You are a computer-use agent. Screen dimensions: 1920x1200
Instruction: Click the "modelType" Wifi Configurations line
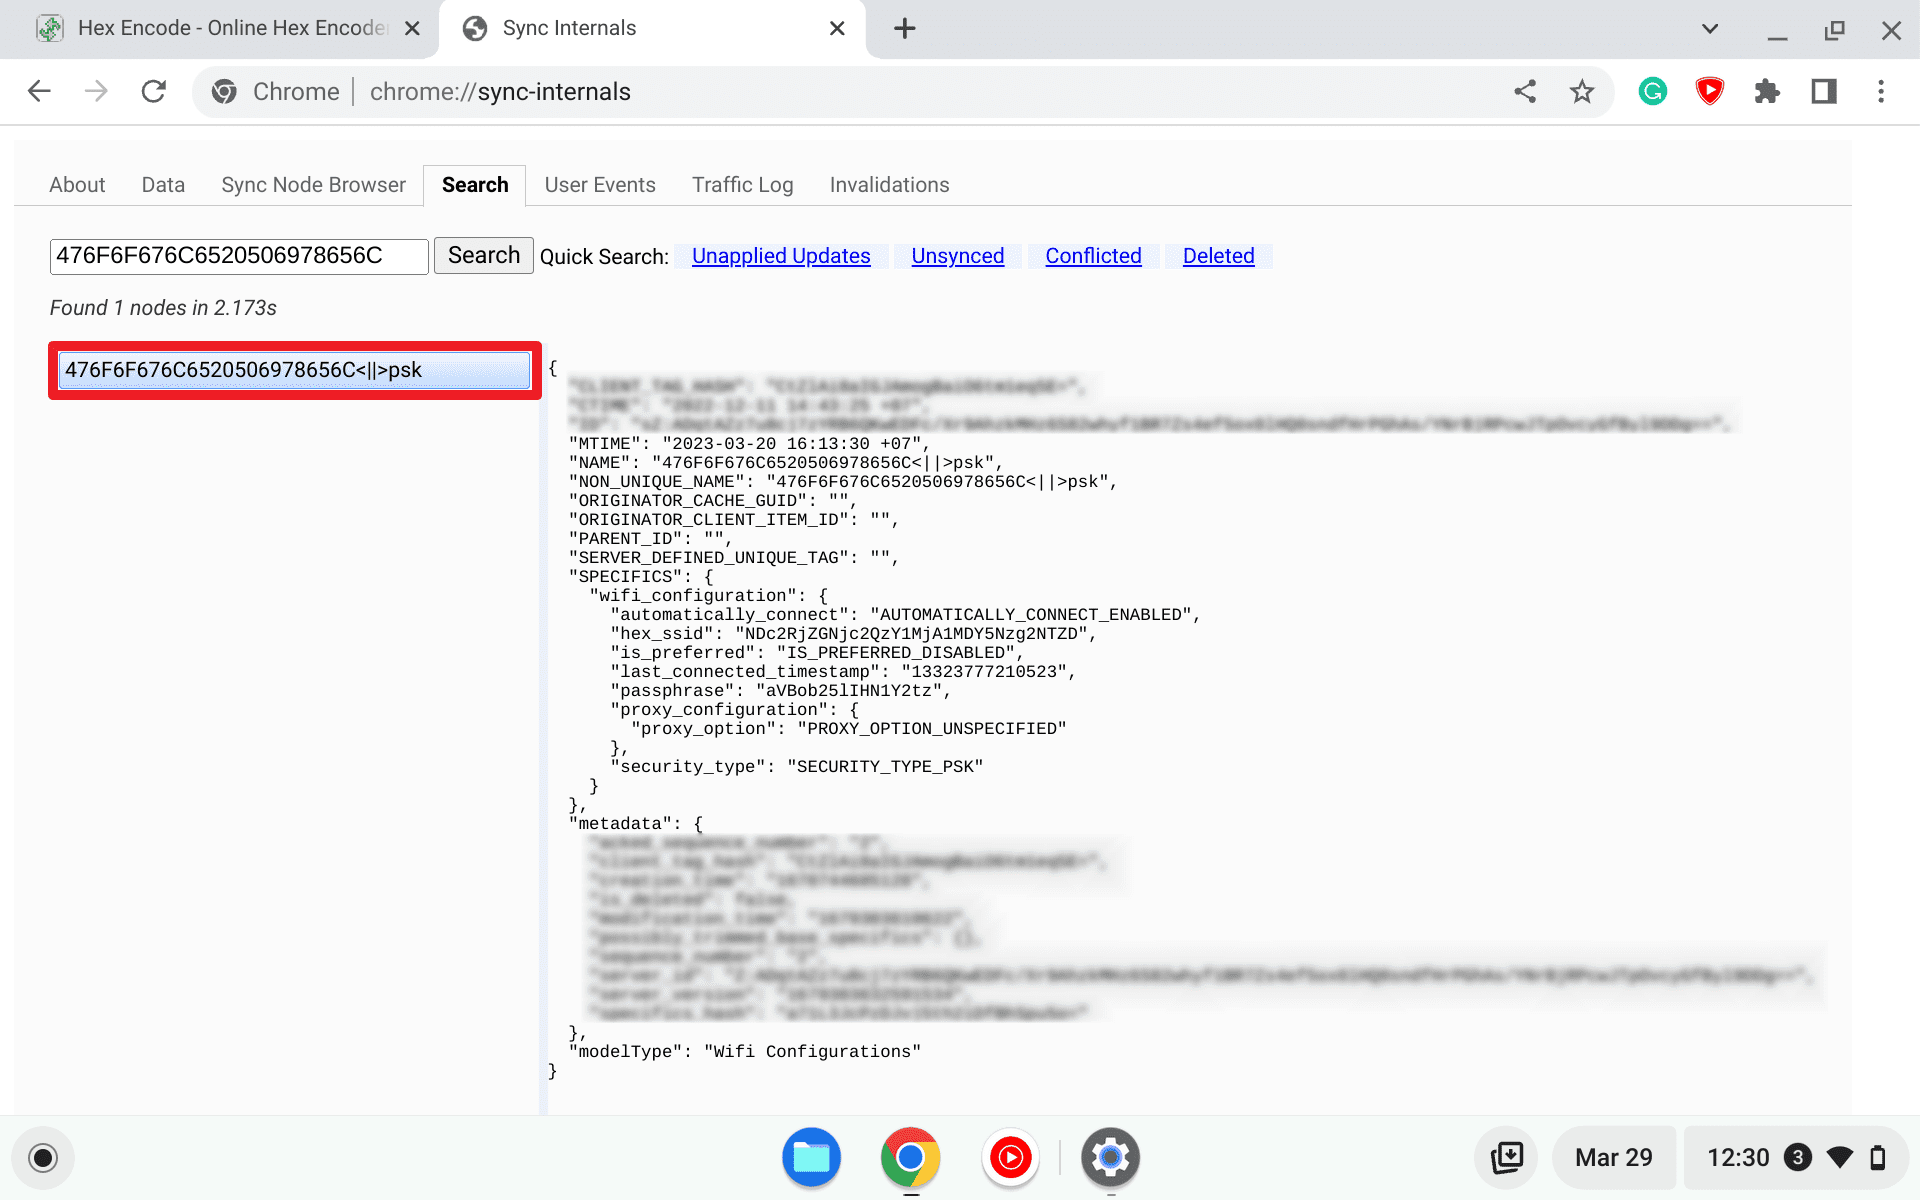744,1052
